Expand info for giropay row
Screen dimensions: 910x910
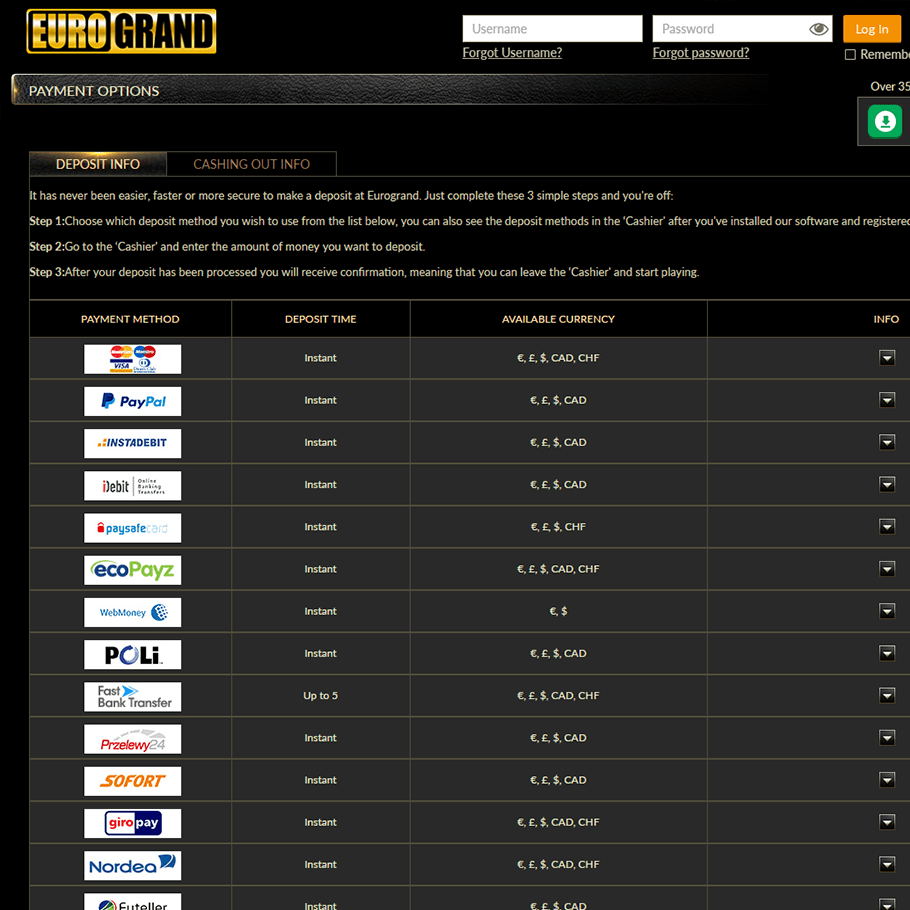click(887, 822)
